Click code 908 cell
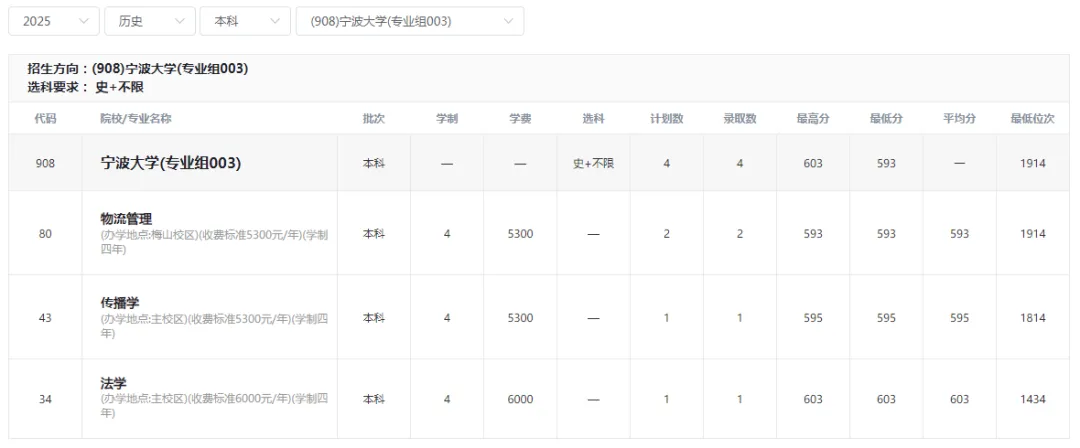The width and height of the screenshot is (1080, 448). click(x=45, y=163)
